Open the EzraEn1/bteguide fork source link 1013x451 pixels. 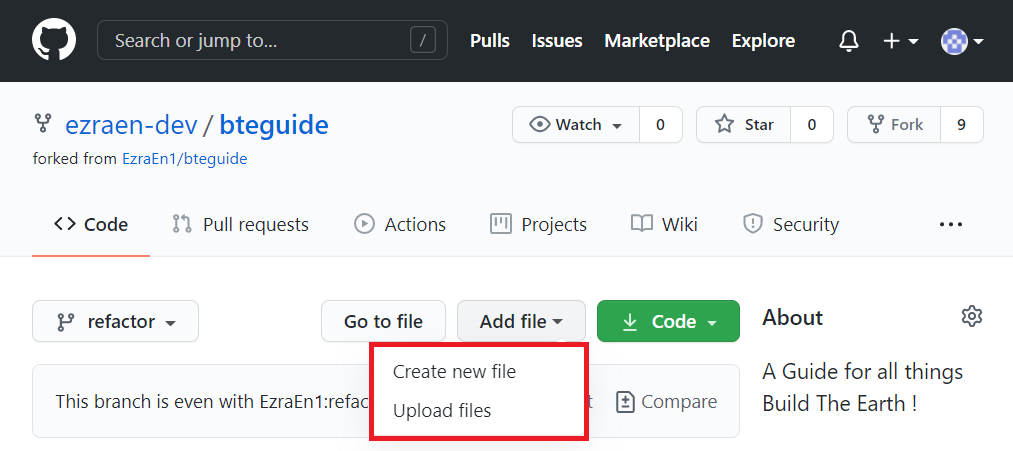coord(185,158)
